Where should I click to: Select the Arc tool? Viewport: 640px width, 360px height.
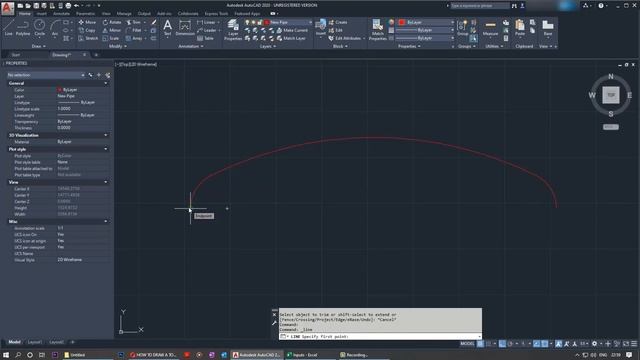(55, 27)
